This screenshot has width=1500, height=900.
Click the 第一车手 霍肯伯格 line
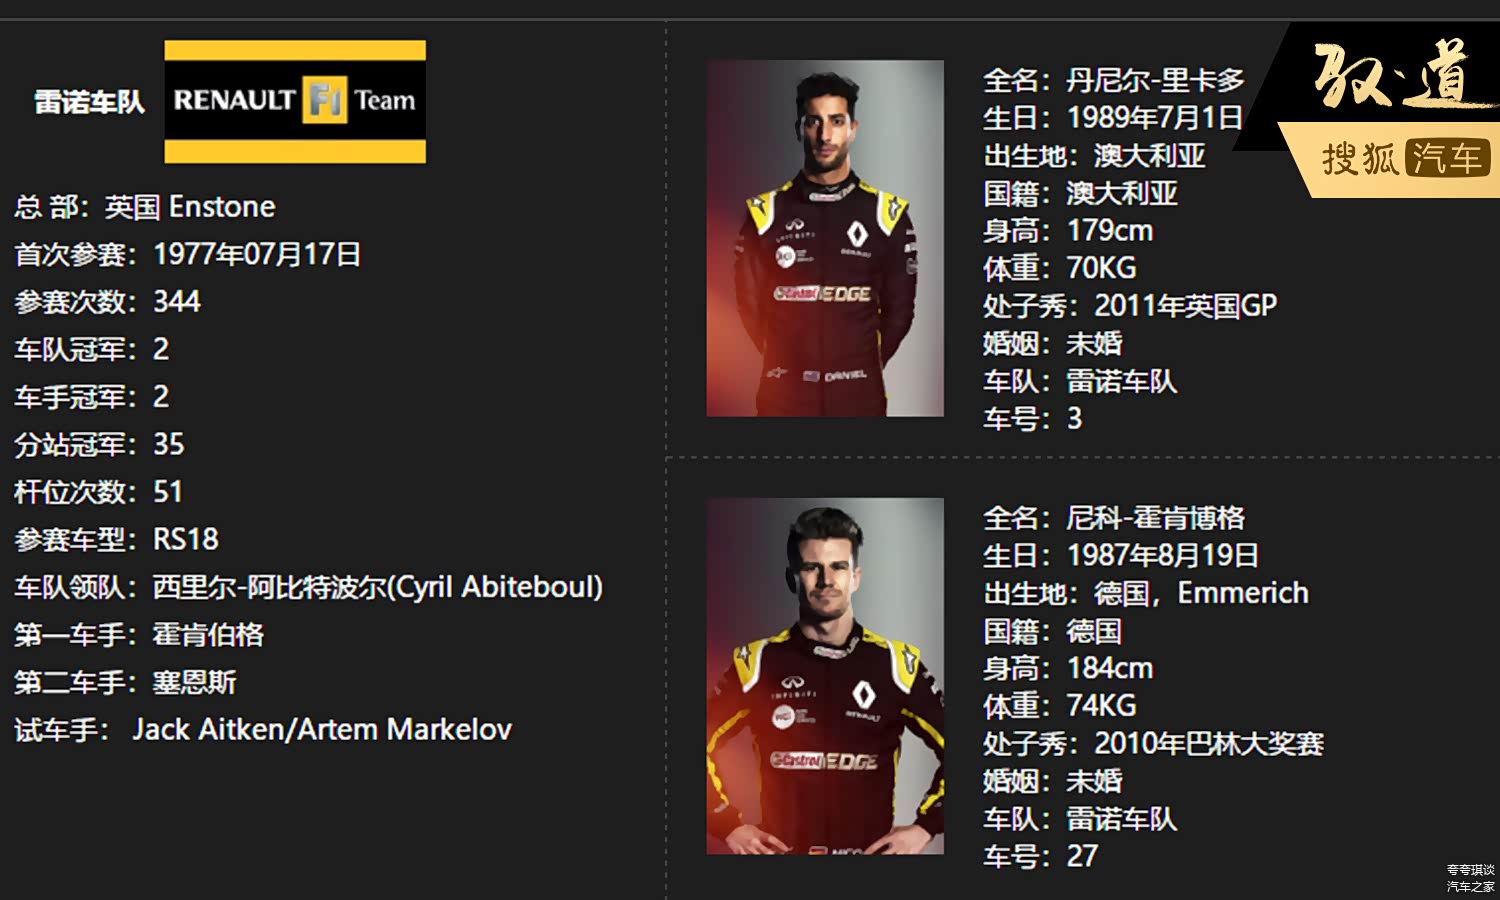[x=139, y=635]
